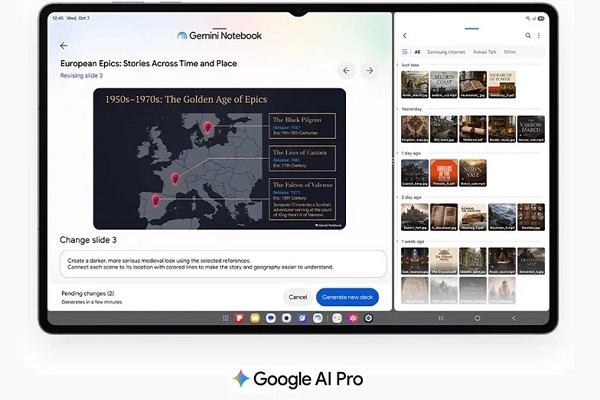Open the three-dot menu in file picker
The height and width of the screenshot is (400, 600).
click(x=539, y=35)
